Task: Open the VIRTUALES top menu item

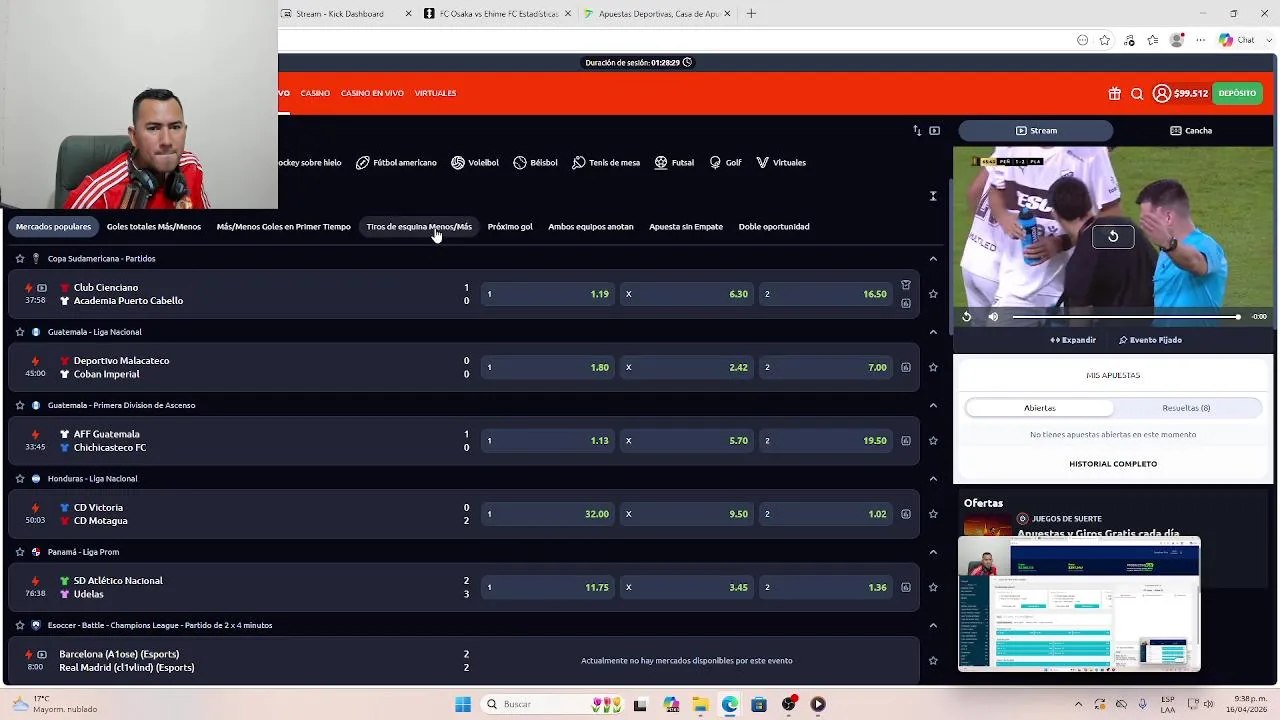Action: [x=435, y=93]
